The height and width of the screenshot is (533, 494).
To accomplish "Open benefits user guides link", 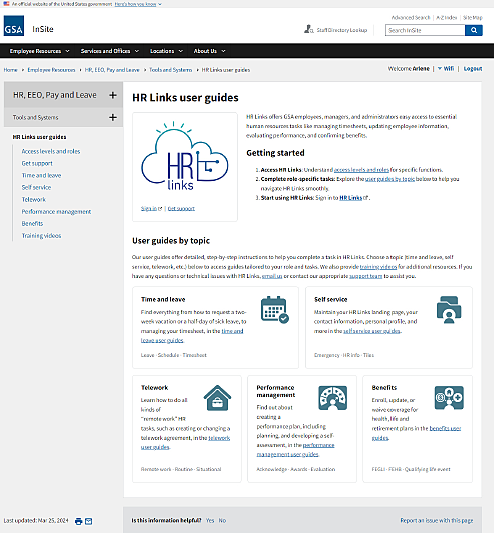I will pos(416,433).
